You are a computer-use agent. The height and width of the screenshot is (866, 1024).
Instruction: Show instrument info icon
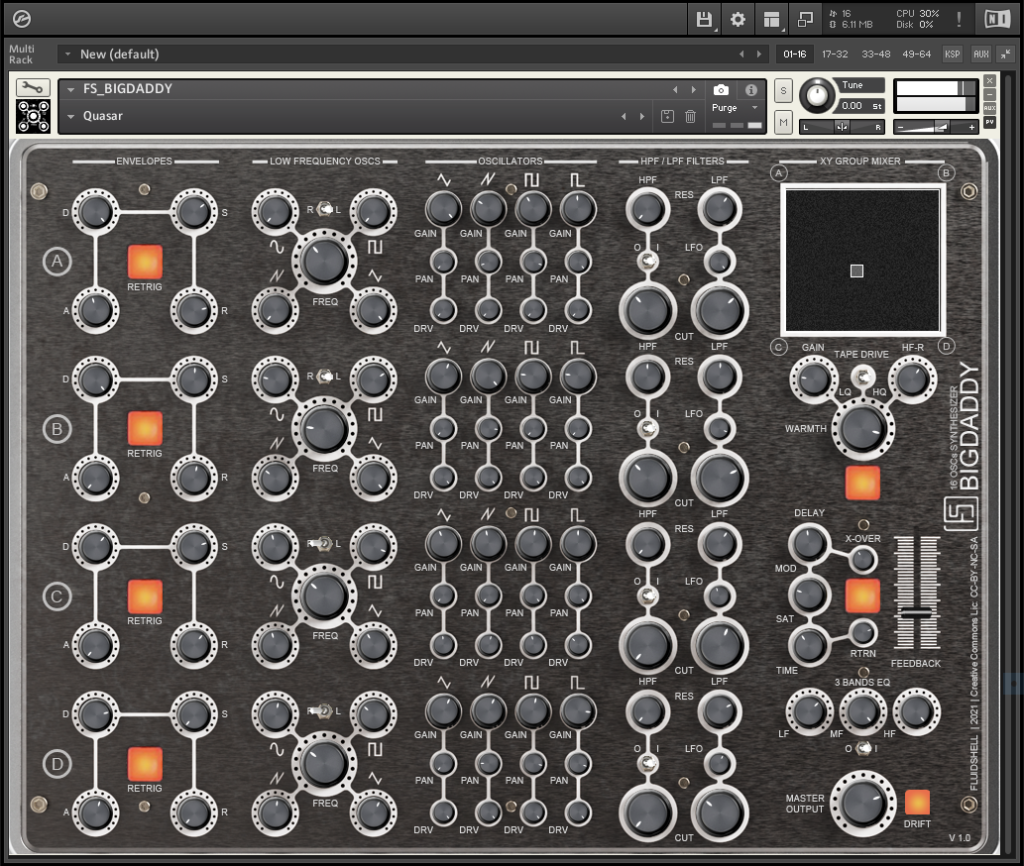point(751,89)
